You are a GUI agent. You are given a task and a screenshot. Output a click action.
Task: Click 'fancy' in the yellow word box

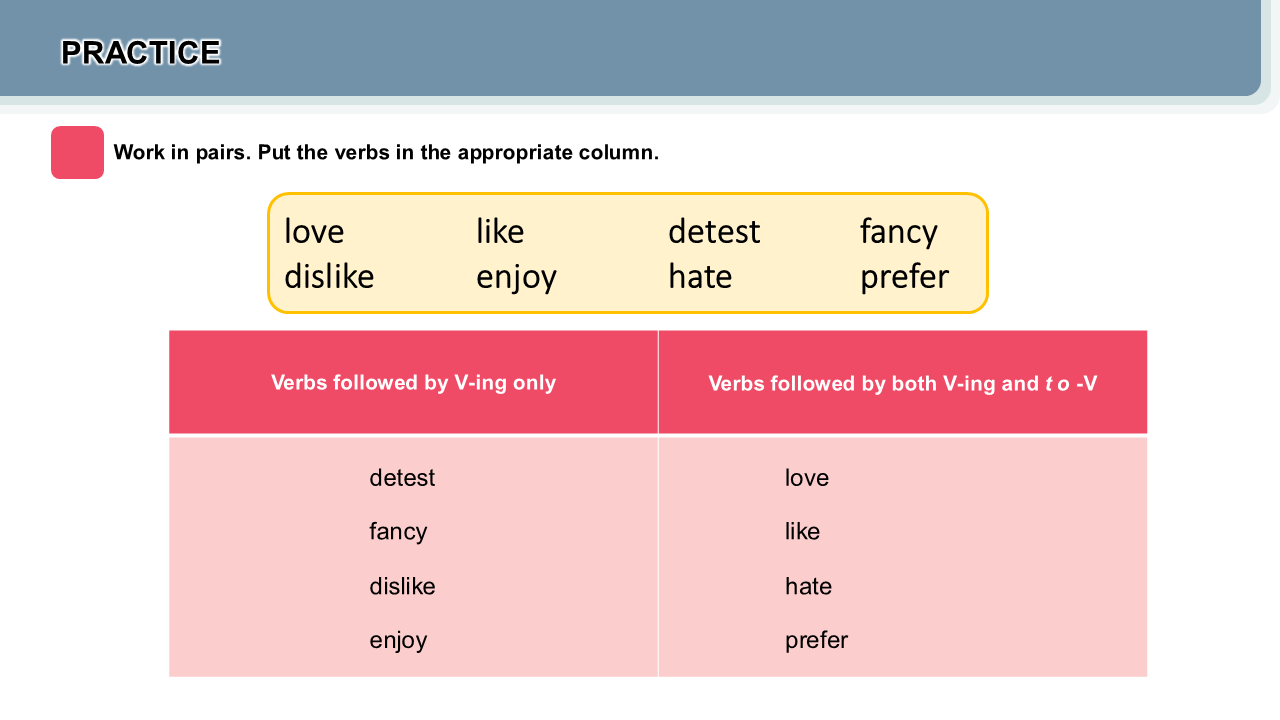click(x=899, y=233)
